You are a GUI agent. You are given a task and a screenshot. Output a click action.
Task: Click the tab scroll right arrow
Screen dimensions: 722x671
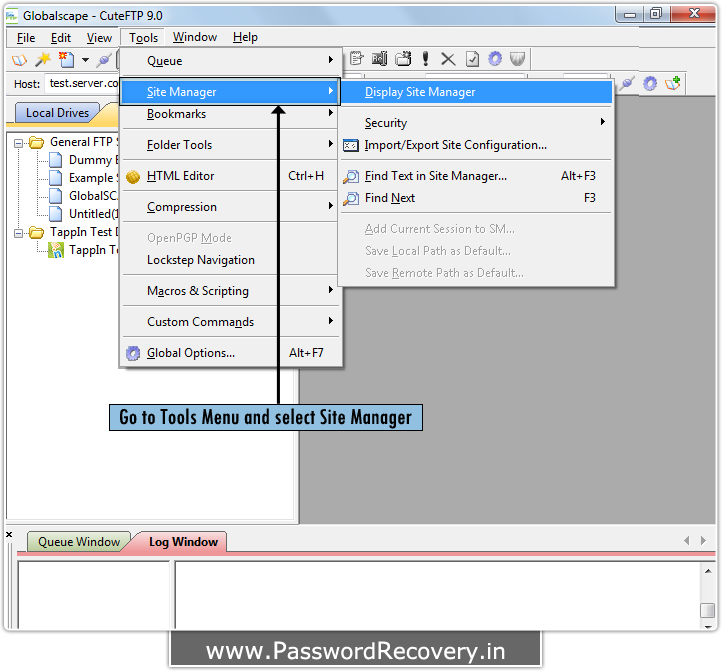click(x=703, y=541)
